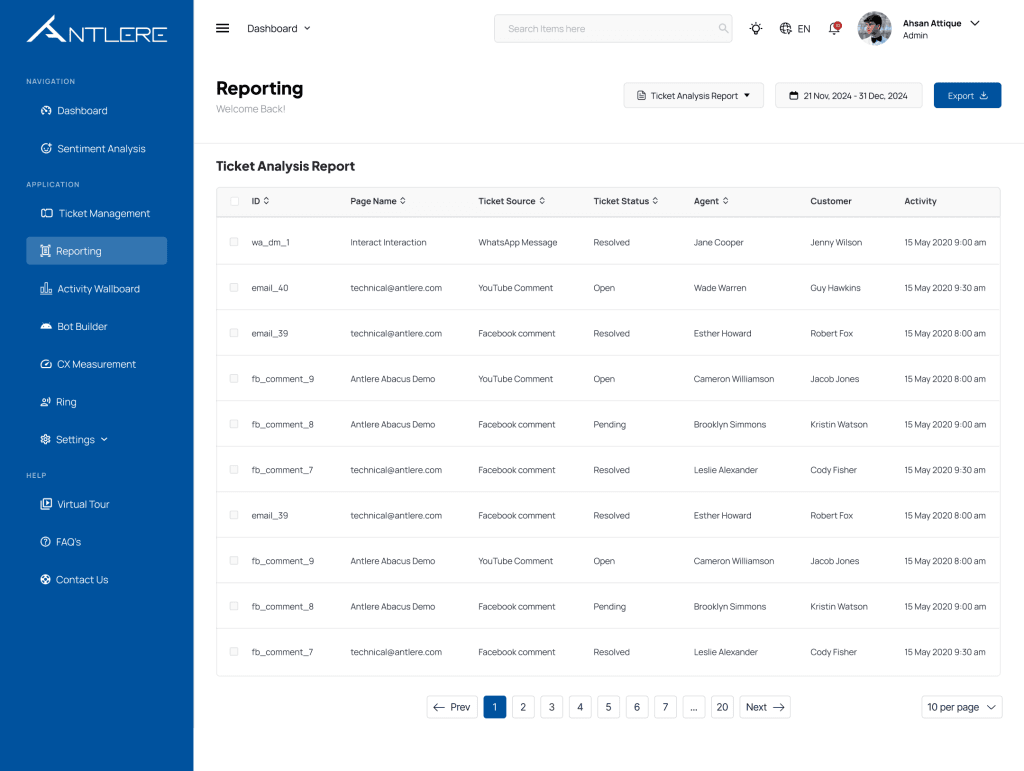Viewport: 1024px width, 771px height.
Task: Check the wa_dm_1 row checkbox
Action: (x=234, y=242)
